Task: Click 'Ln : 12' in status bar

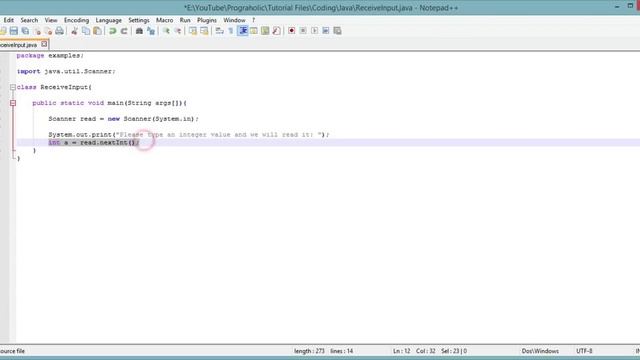Action: (x=402, y=351)
